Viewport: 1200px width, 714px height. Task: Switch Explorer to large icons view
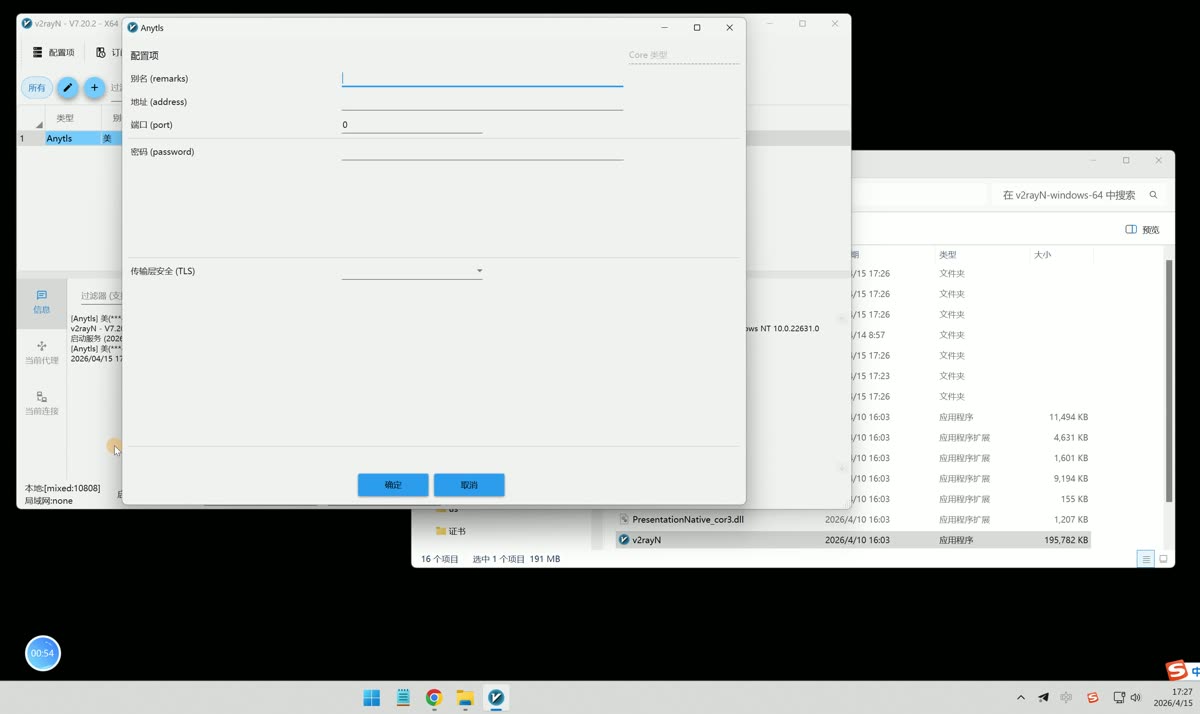(1163, 559)
